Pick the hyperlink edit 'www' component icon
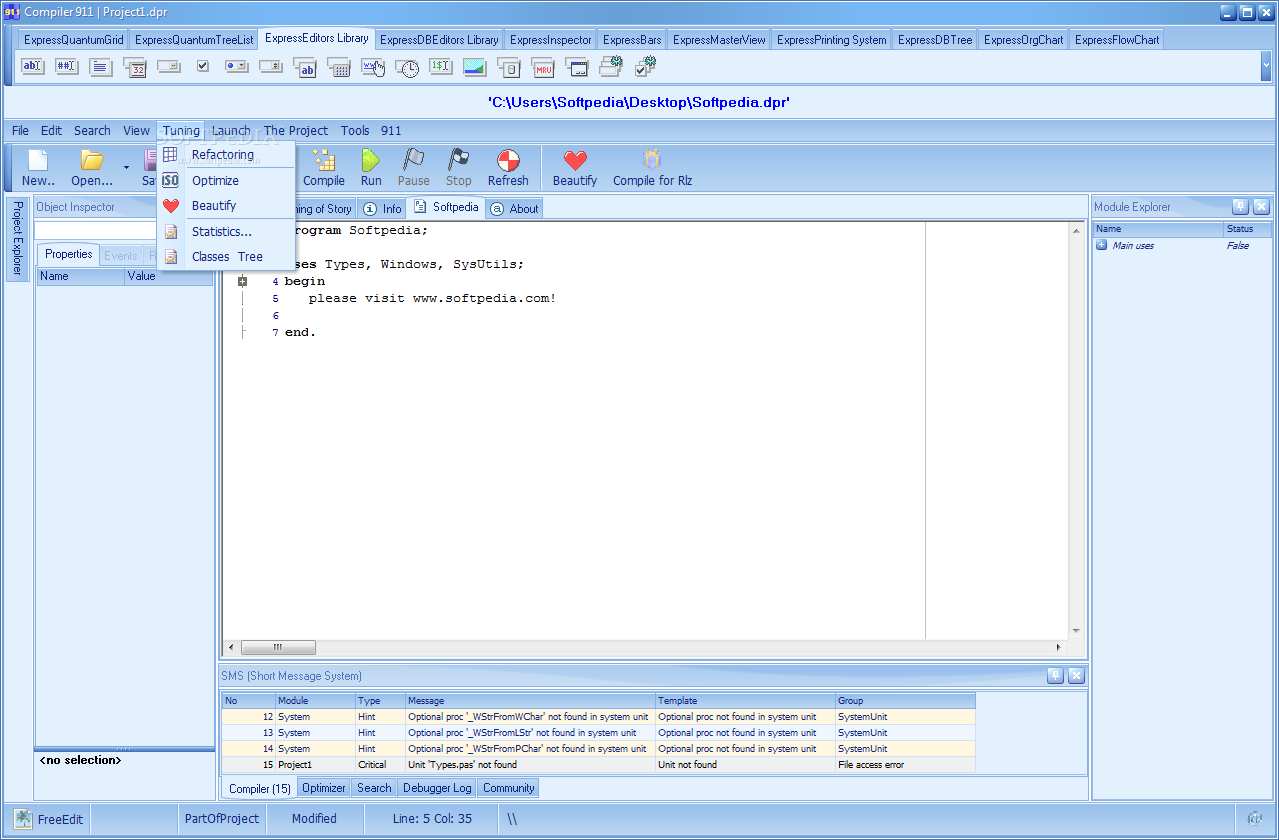The height and width of the screenshot is (840, 1279). pyautogui.click(x=373, y=67)
